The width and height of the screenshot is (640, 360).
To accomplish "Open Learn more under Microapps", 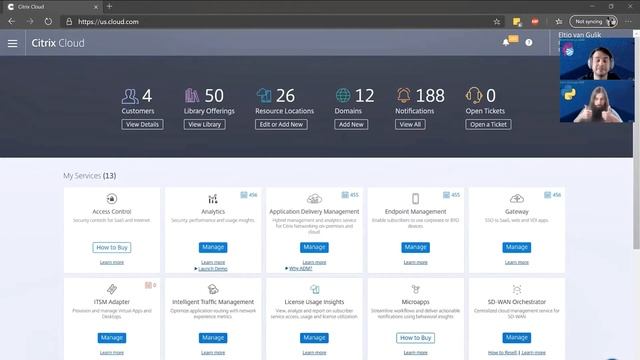I will pyautogui.click(x=416, y=353).
